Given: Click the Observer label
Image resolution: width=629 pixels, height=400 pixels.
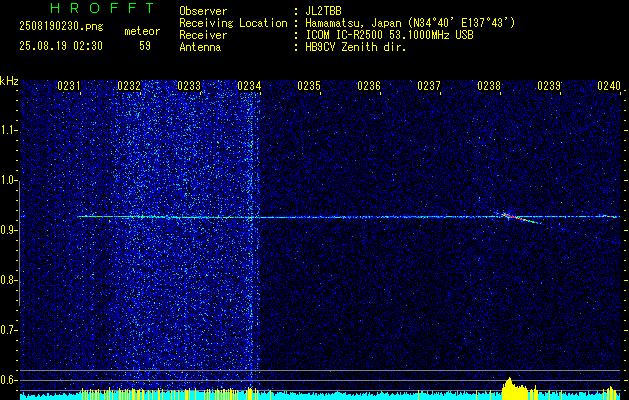Looking at the screenshot, I should point(203,11).
